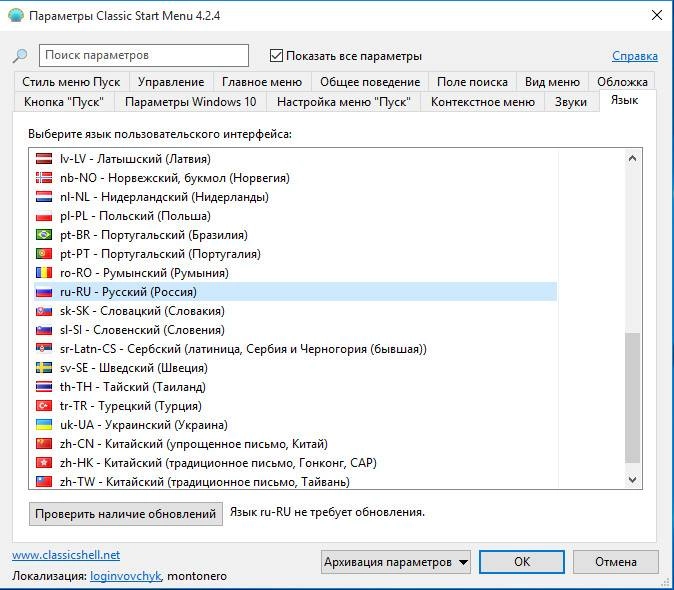This screenshot has width=674, height=590.
Task: Open the Звуки tab
Action: coord(570,102)
